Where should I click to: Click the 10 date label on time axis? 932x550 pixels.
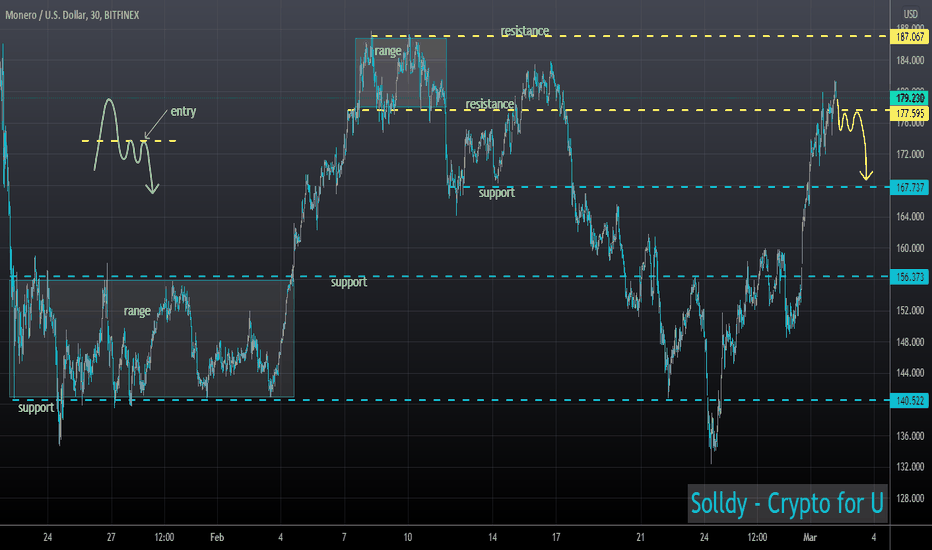coord(407,538)
